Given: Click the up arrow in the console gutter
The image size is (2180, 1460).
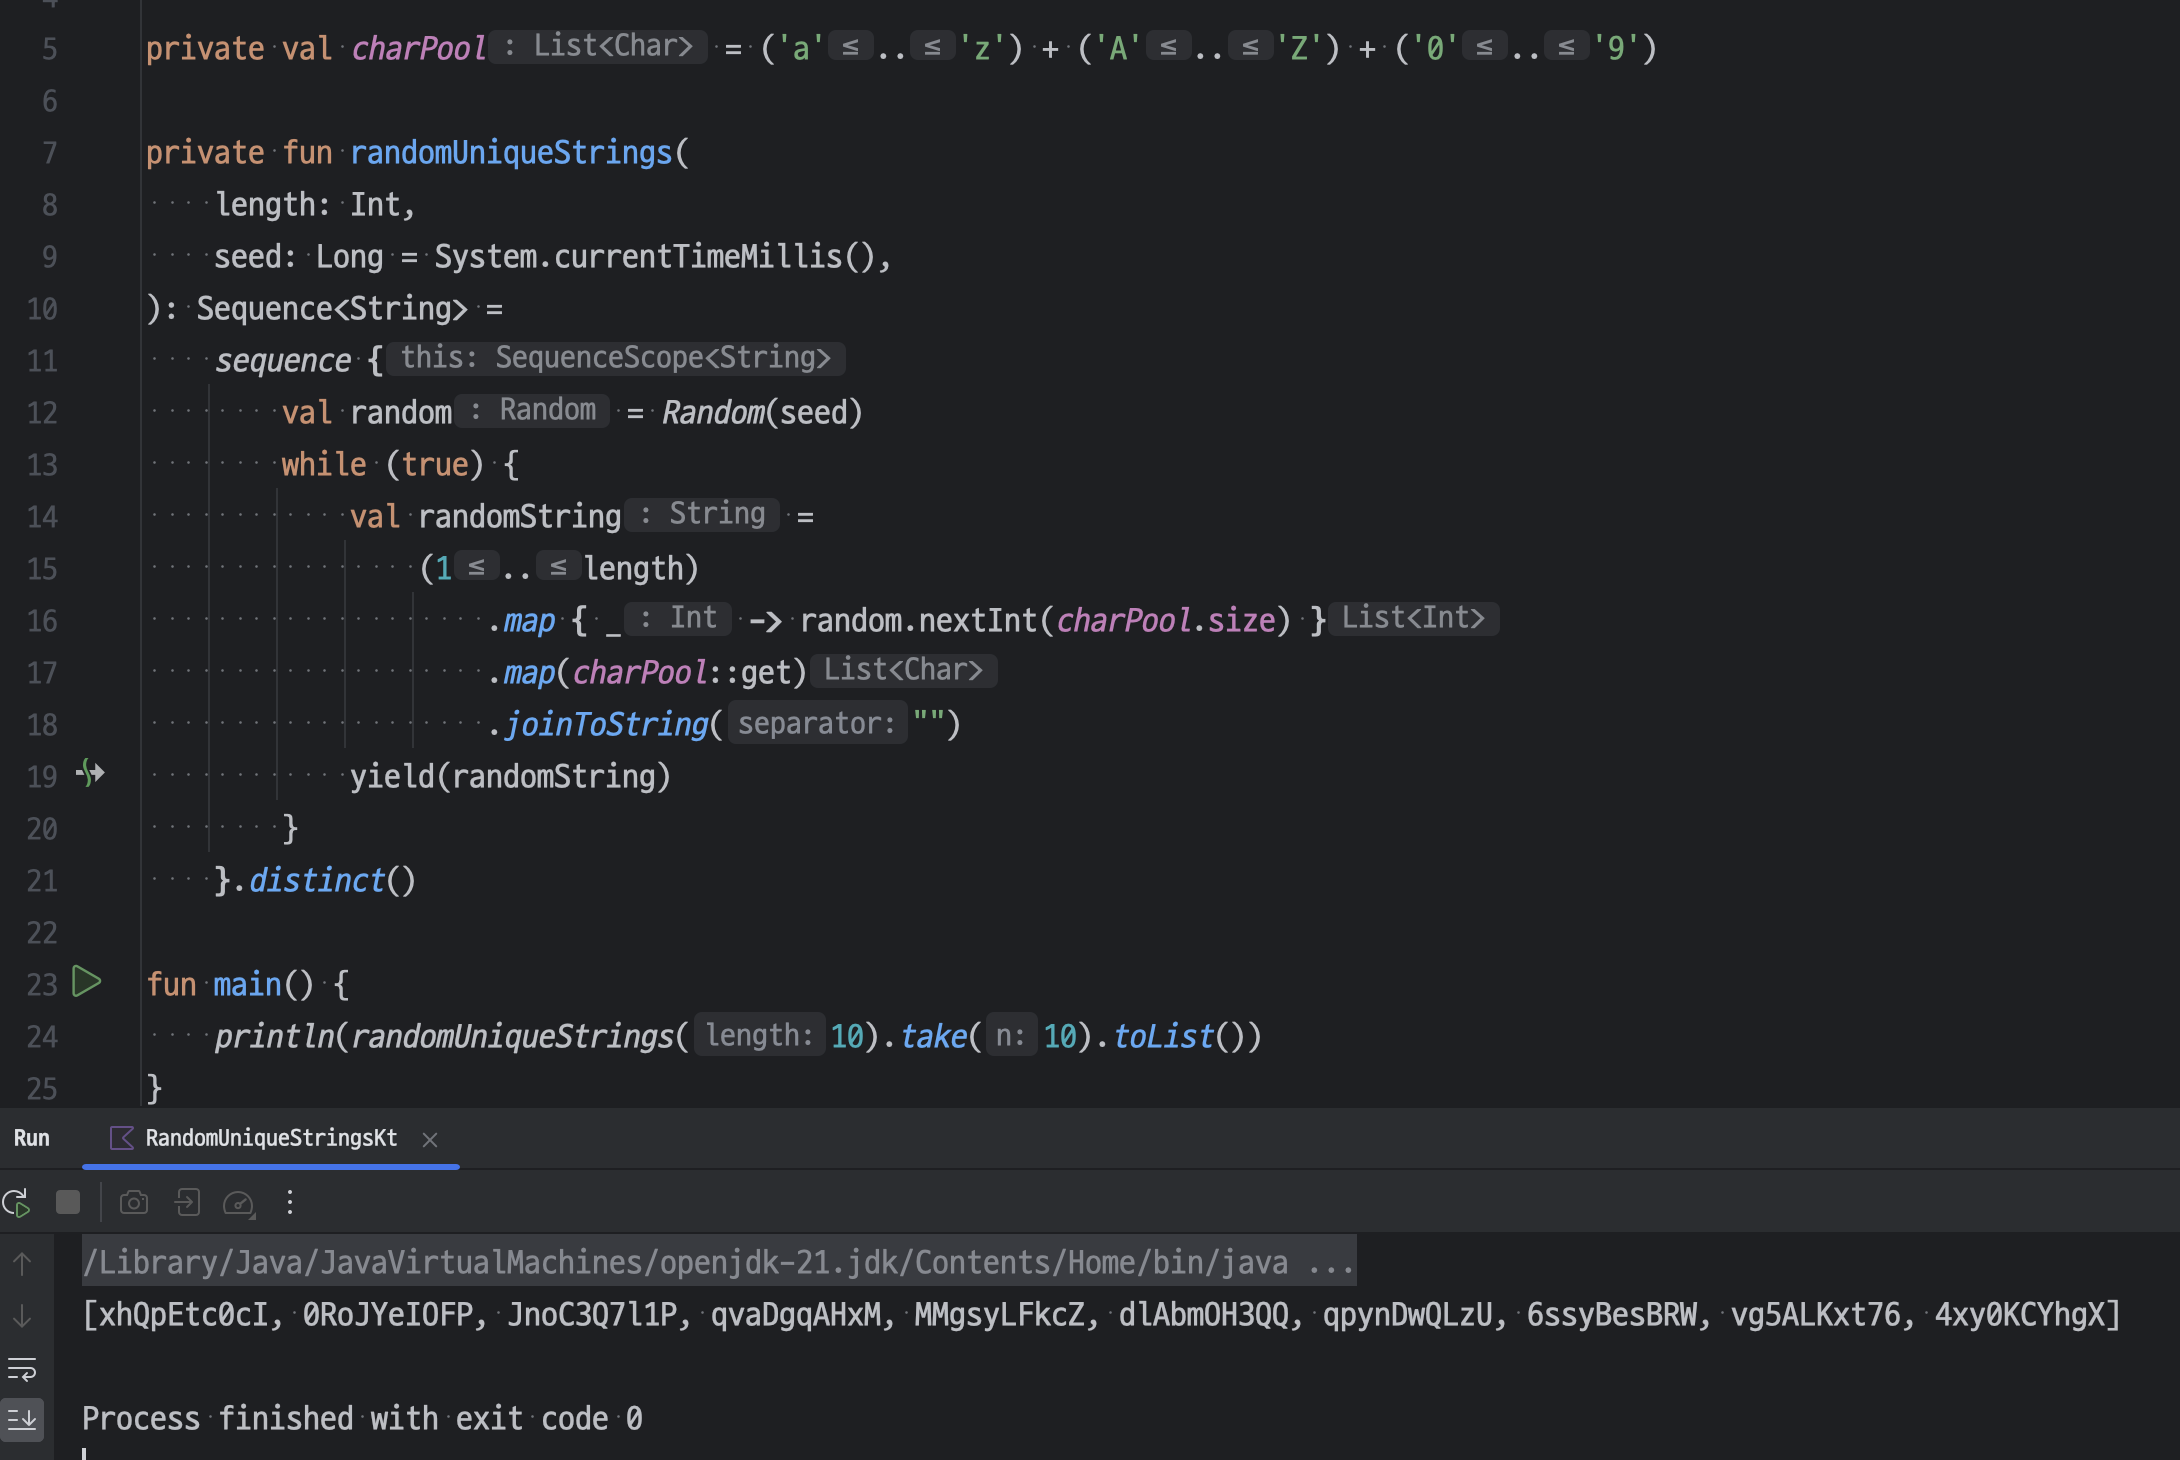Looking at the screenshot, I should 22,1264.
